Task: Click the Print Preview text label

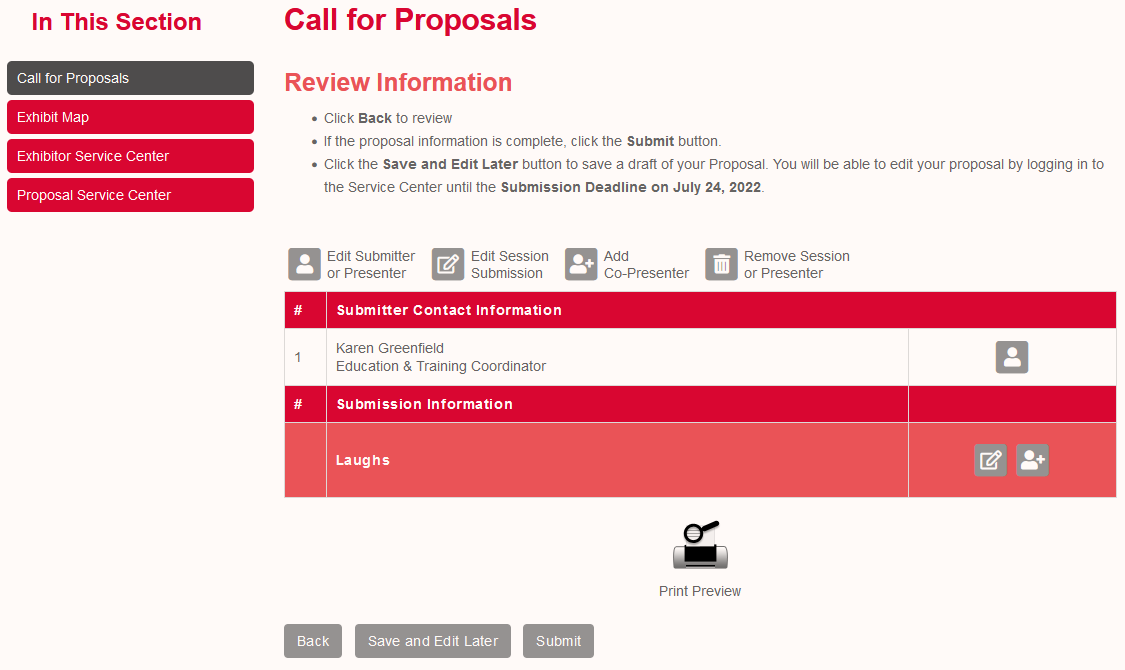Action: click(x=700, y=591)
